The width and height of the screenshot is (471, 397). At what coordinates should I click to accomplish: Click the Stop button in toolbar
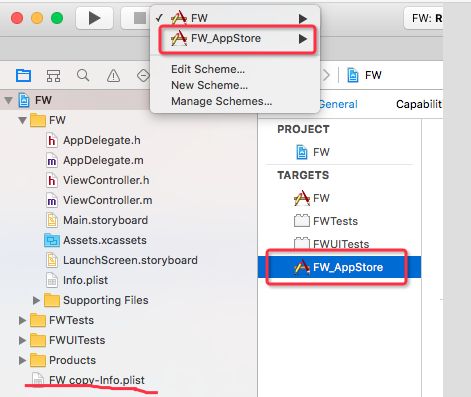click(137, 18)
